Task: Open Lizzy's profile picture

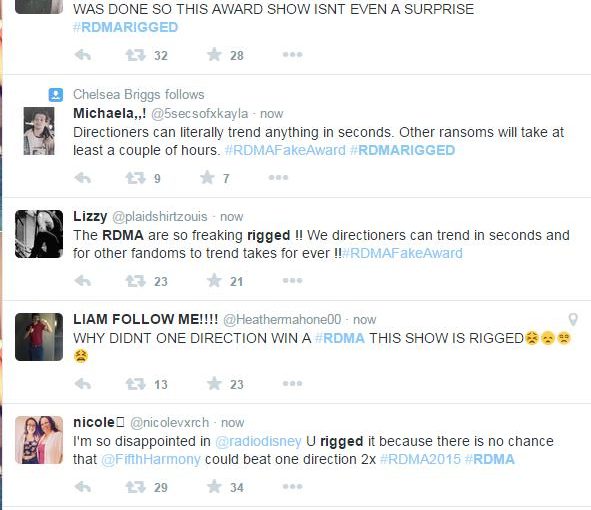Action: [39, 234]
